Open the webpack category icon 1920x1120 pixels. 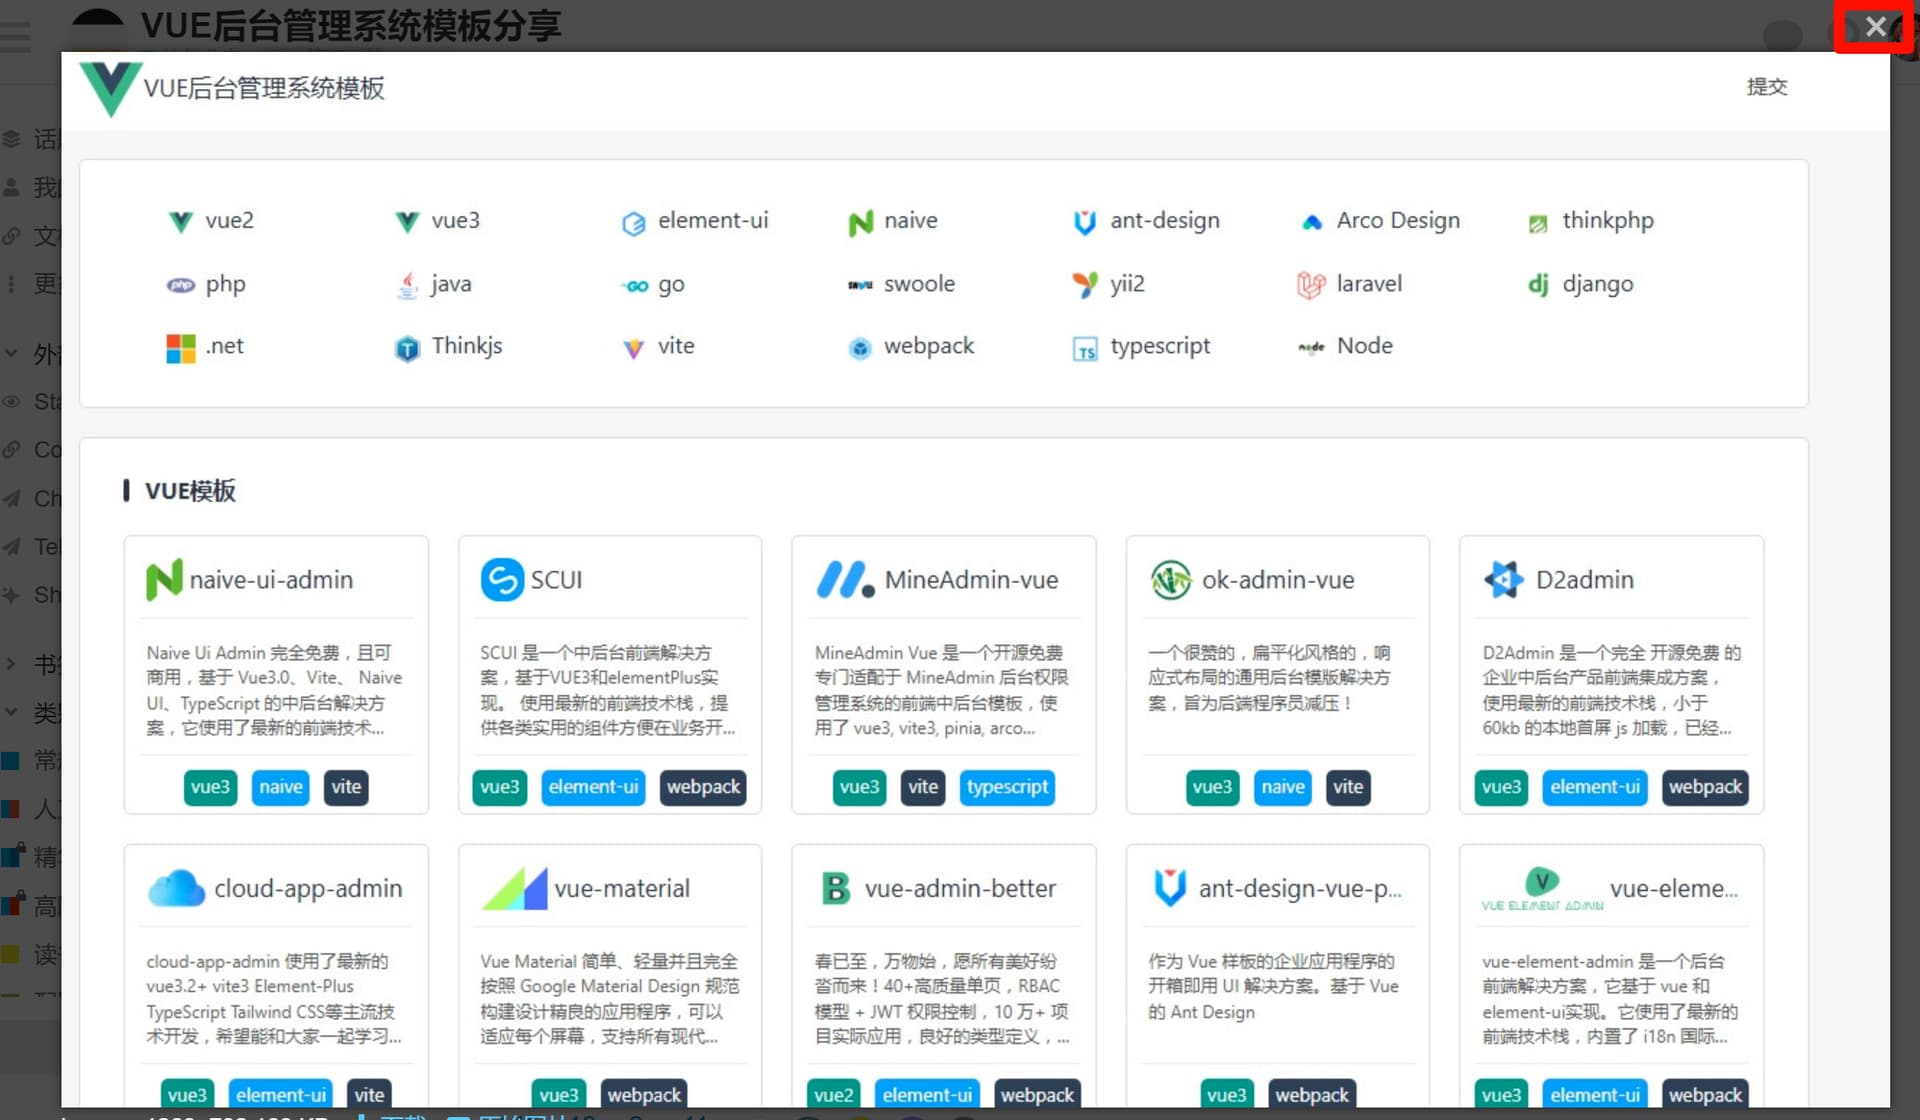tap(860, 348)
